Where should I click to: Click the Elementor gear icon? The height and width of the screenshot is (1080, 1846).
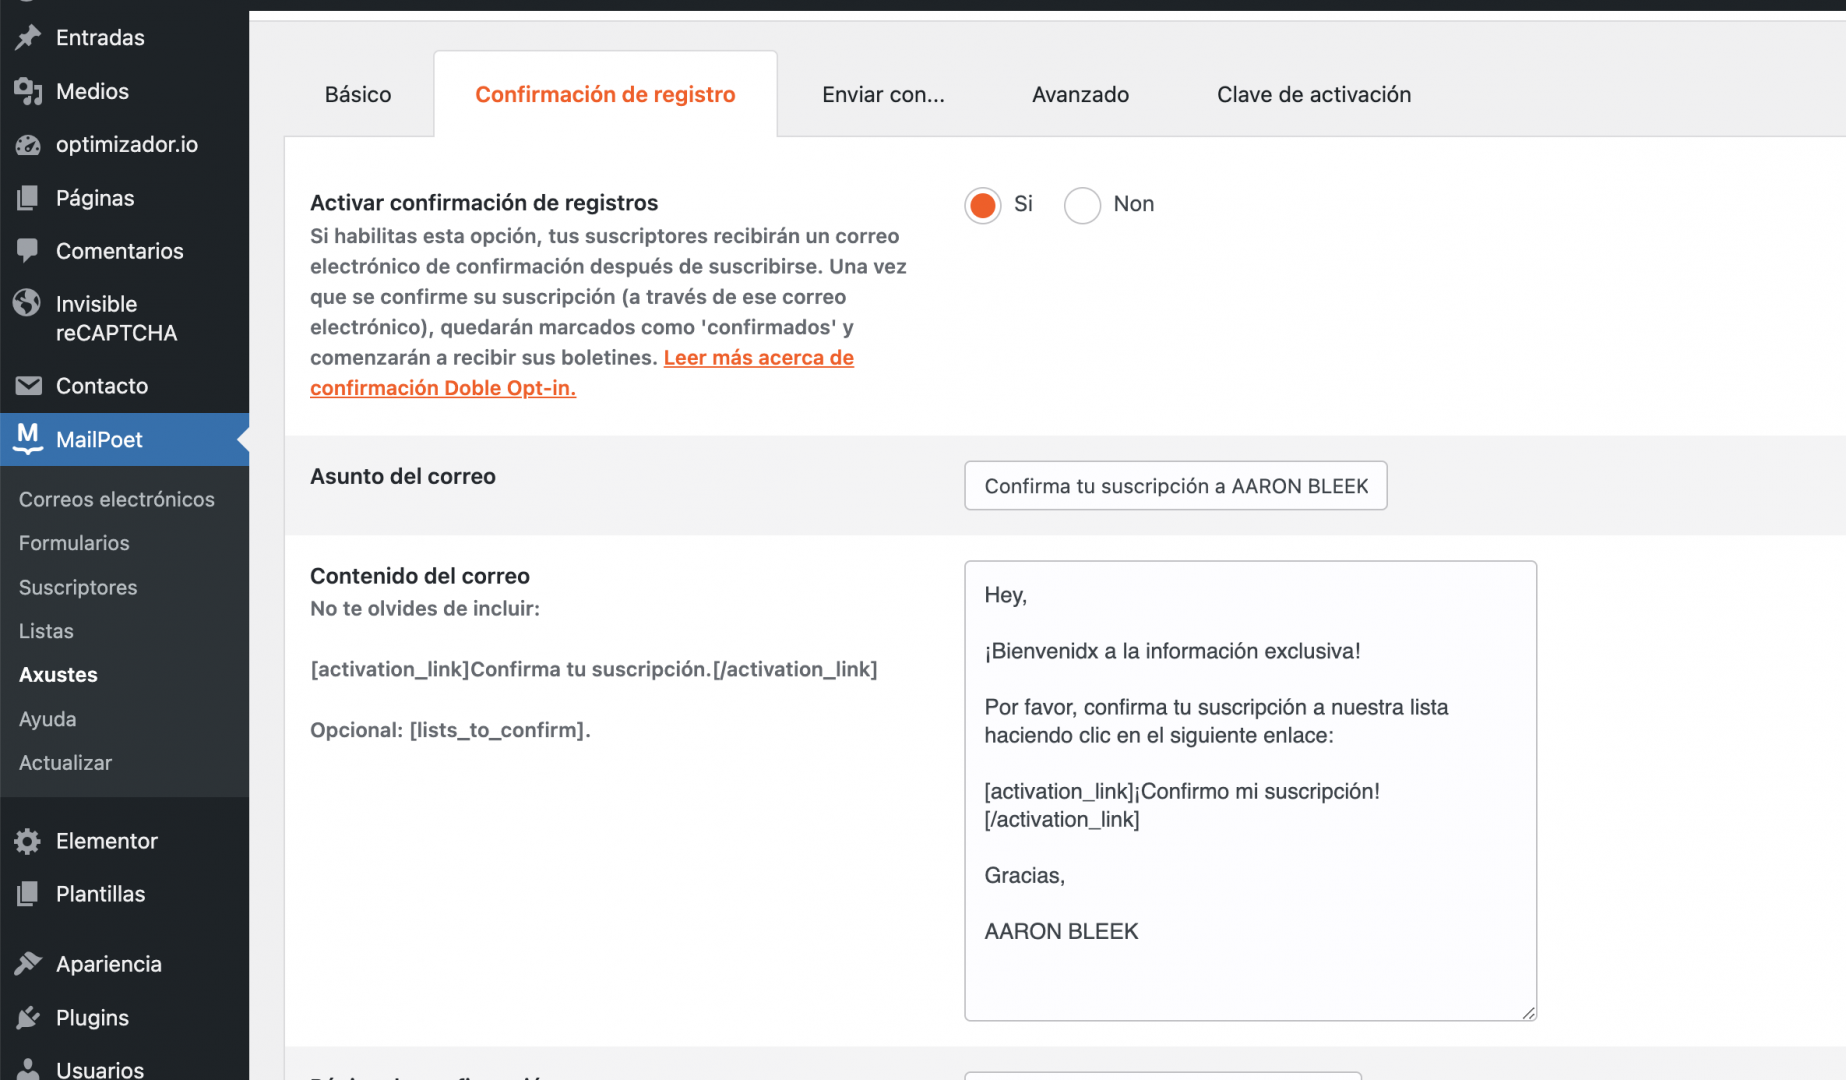tap(28, 841)
